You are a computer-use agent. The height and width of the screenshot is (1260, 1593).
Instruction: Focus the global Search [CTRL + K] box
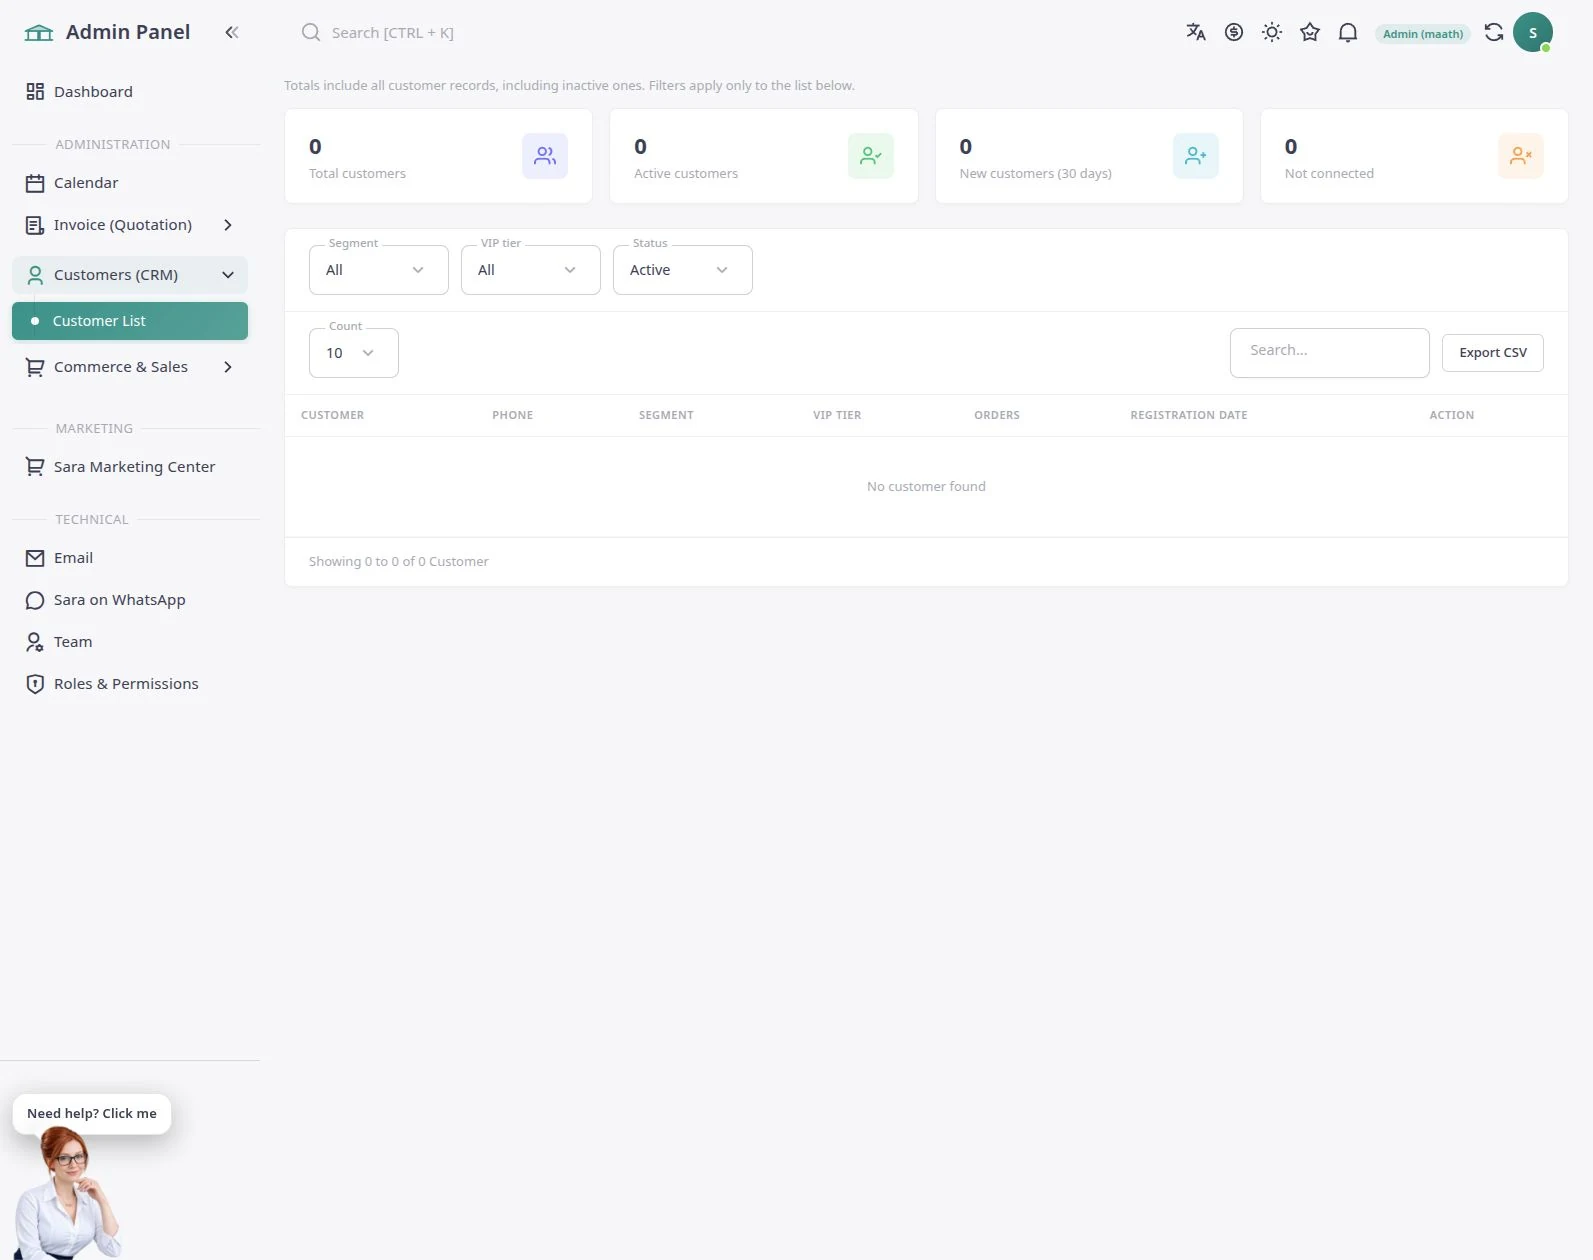point(393,33)
